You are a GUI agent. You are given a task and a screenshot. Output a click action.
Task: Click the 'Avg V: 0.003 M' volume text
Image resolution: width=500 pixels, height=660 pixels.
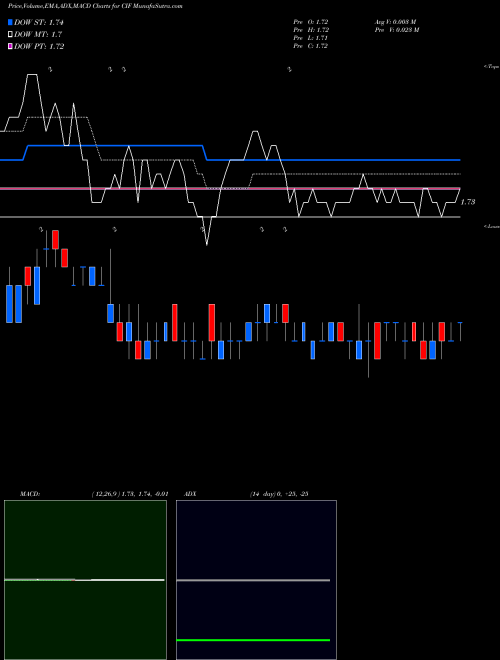(x=395, y=21)
